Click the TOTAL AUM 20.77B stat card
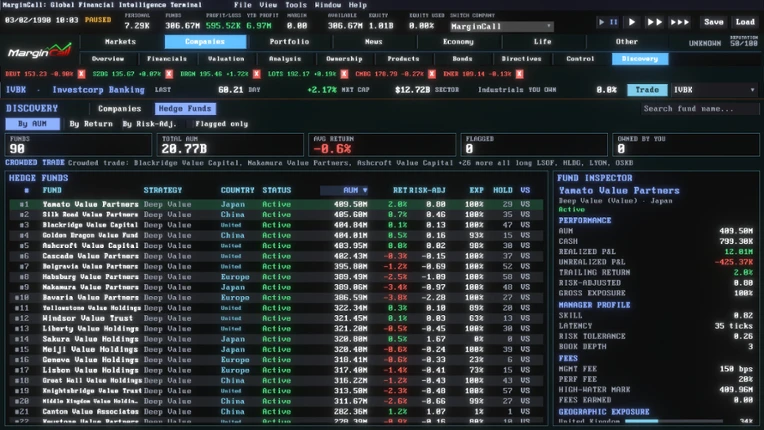 click(x=230, y=145)
